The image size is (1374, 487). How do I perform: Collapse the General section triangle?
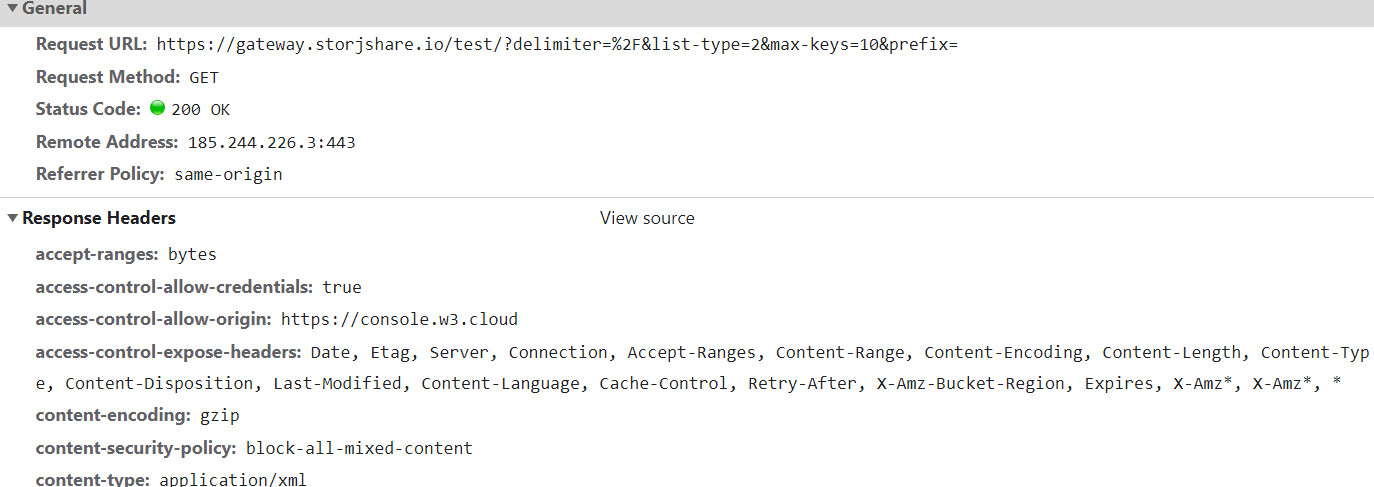coord(13,8)
